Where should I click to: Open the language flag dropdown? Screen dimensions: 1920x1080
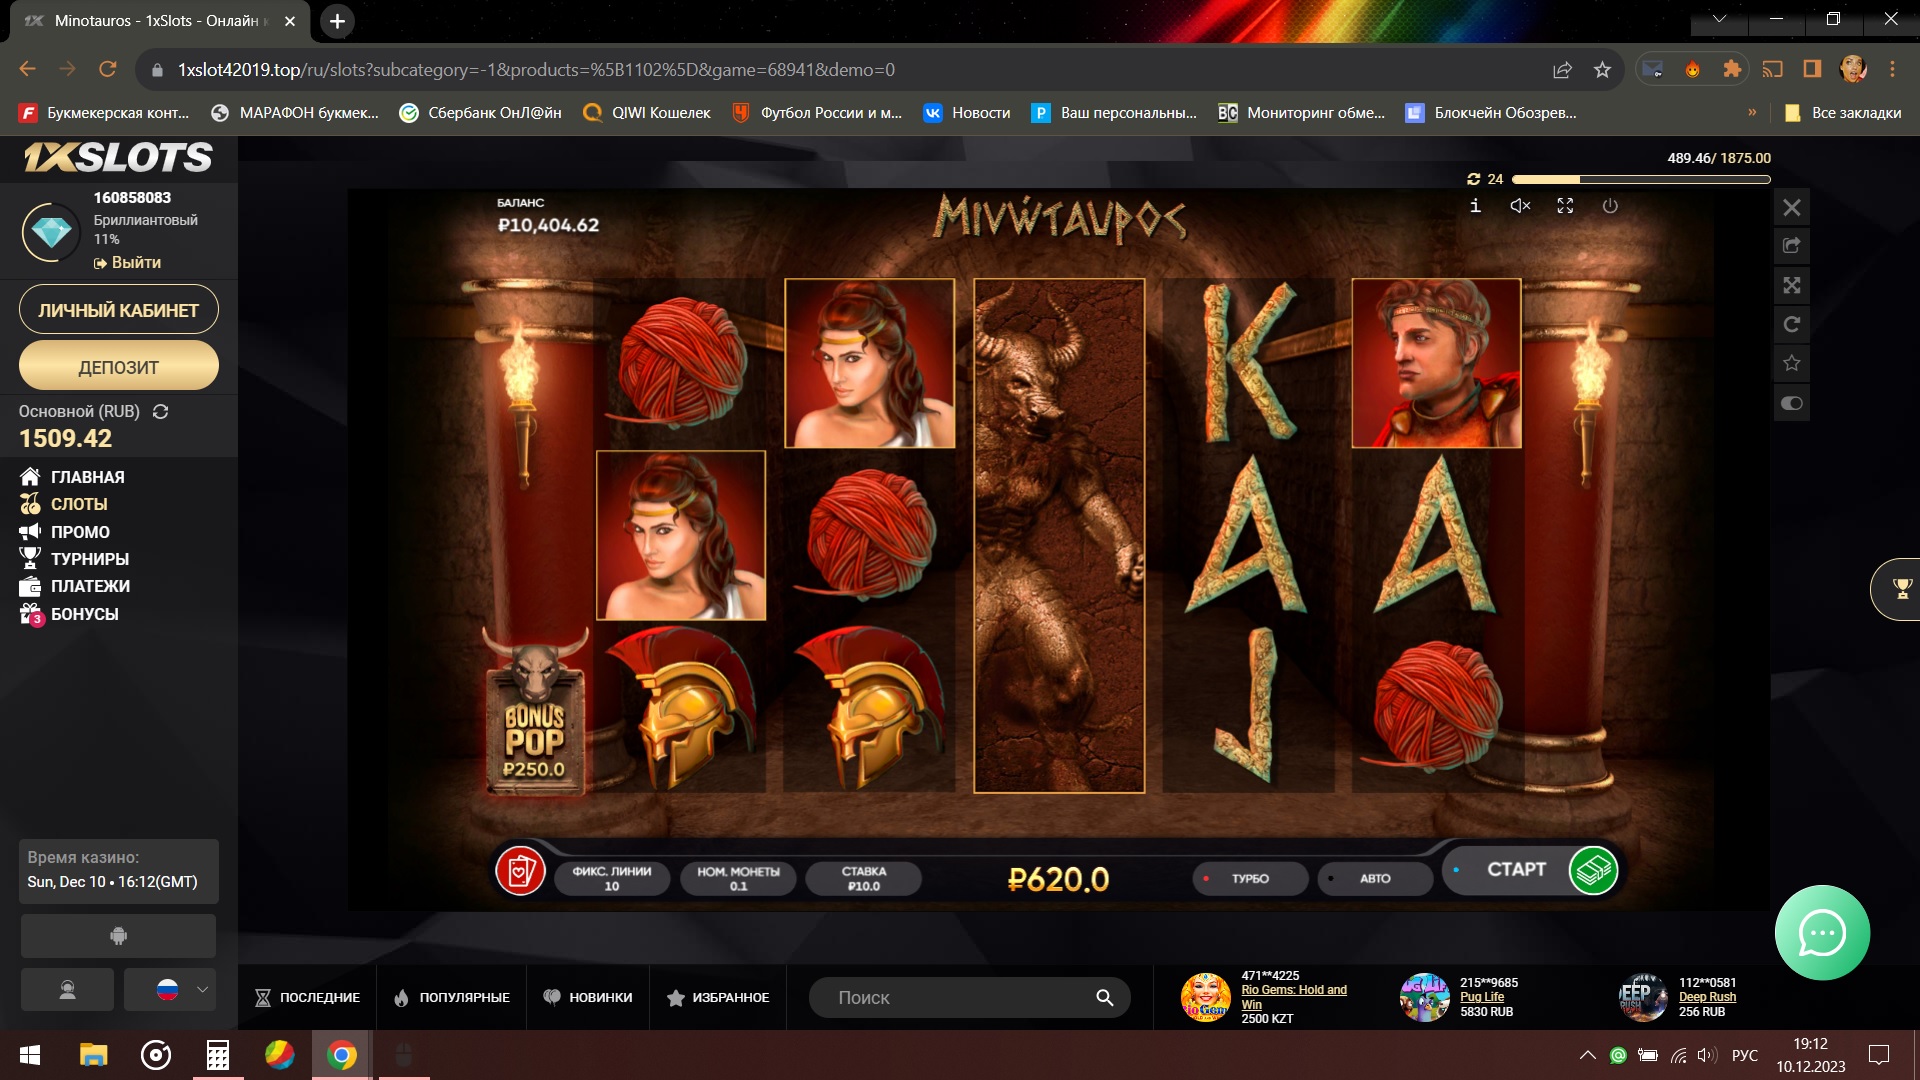[x=170, y=990]
